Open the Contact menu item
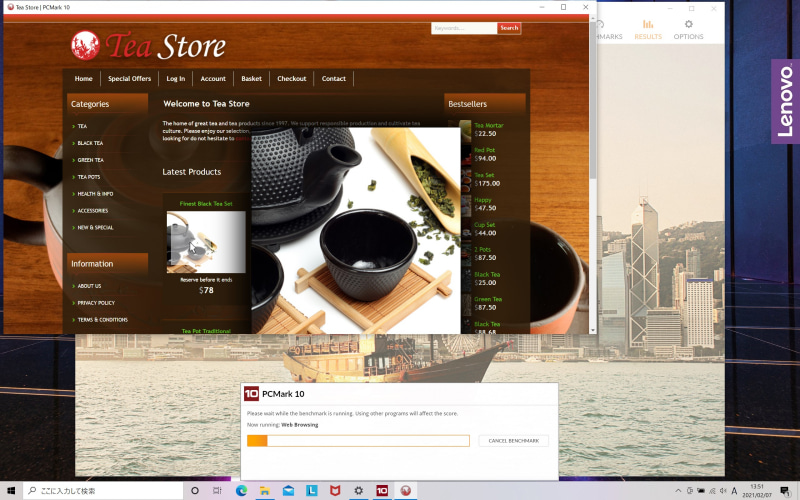This screenshot has height=500, width=800. (334, 79)
